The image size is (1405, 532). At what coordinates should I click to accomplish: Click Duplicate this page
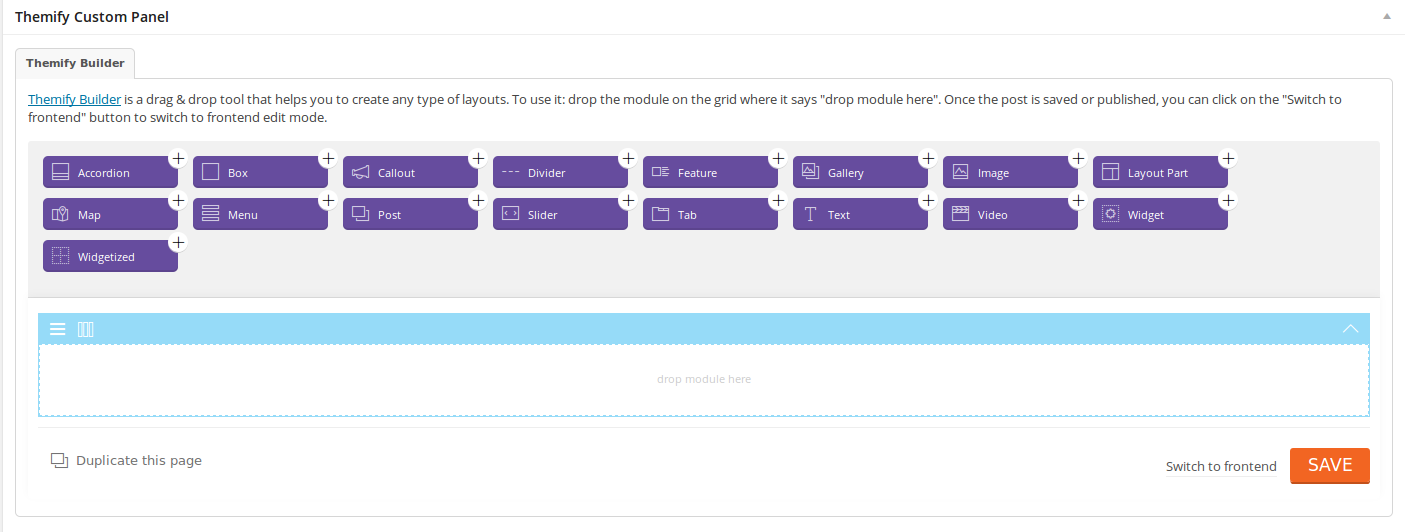127,461
